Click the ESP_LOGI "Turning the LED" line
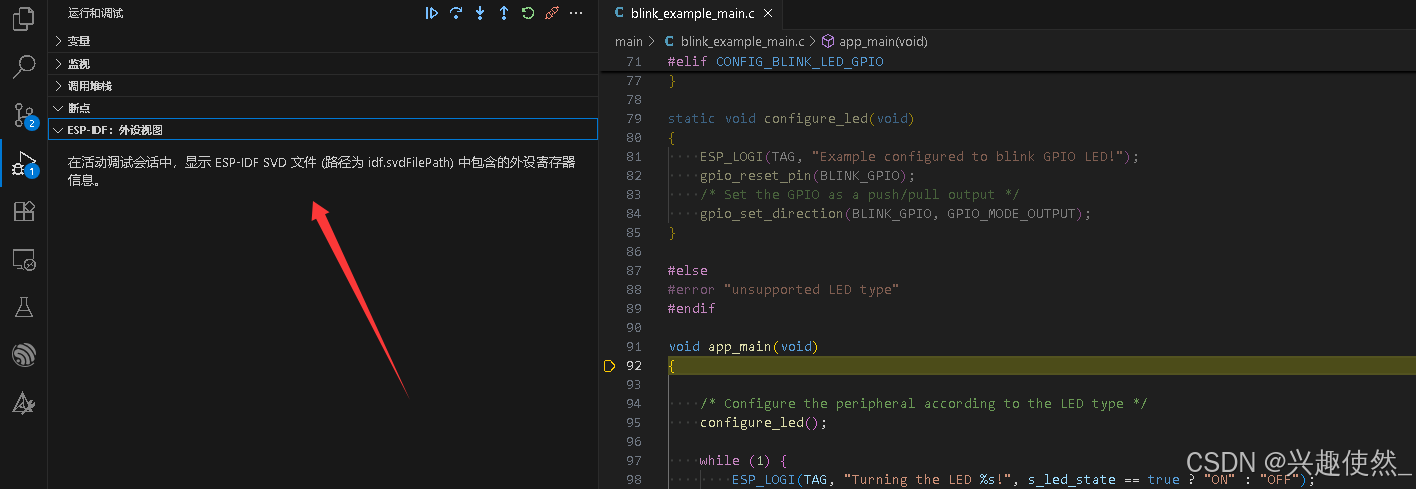Image resolution: width=1416 pixels, height=489 pixels. pos(1023,479)
